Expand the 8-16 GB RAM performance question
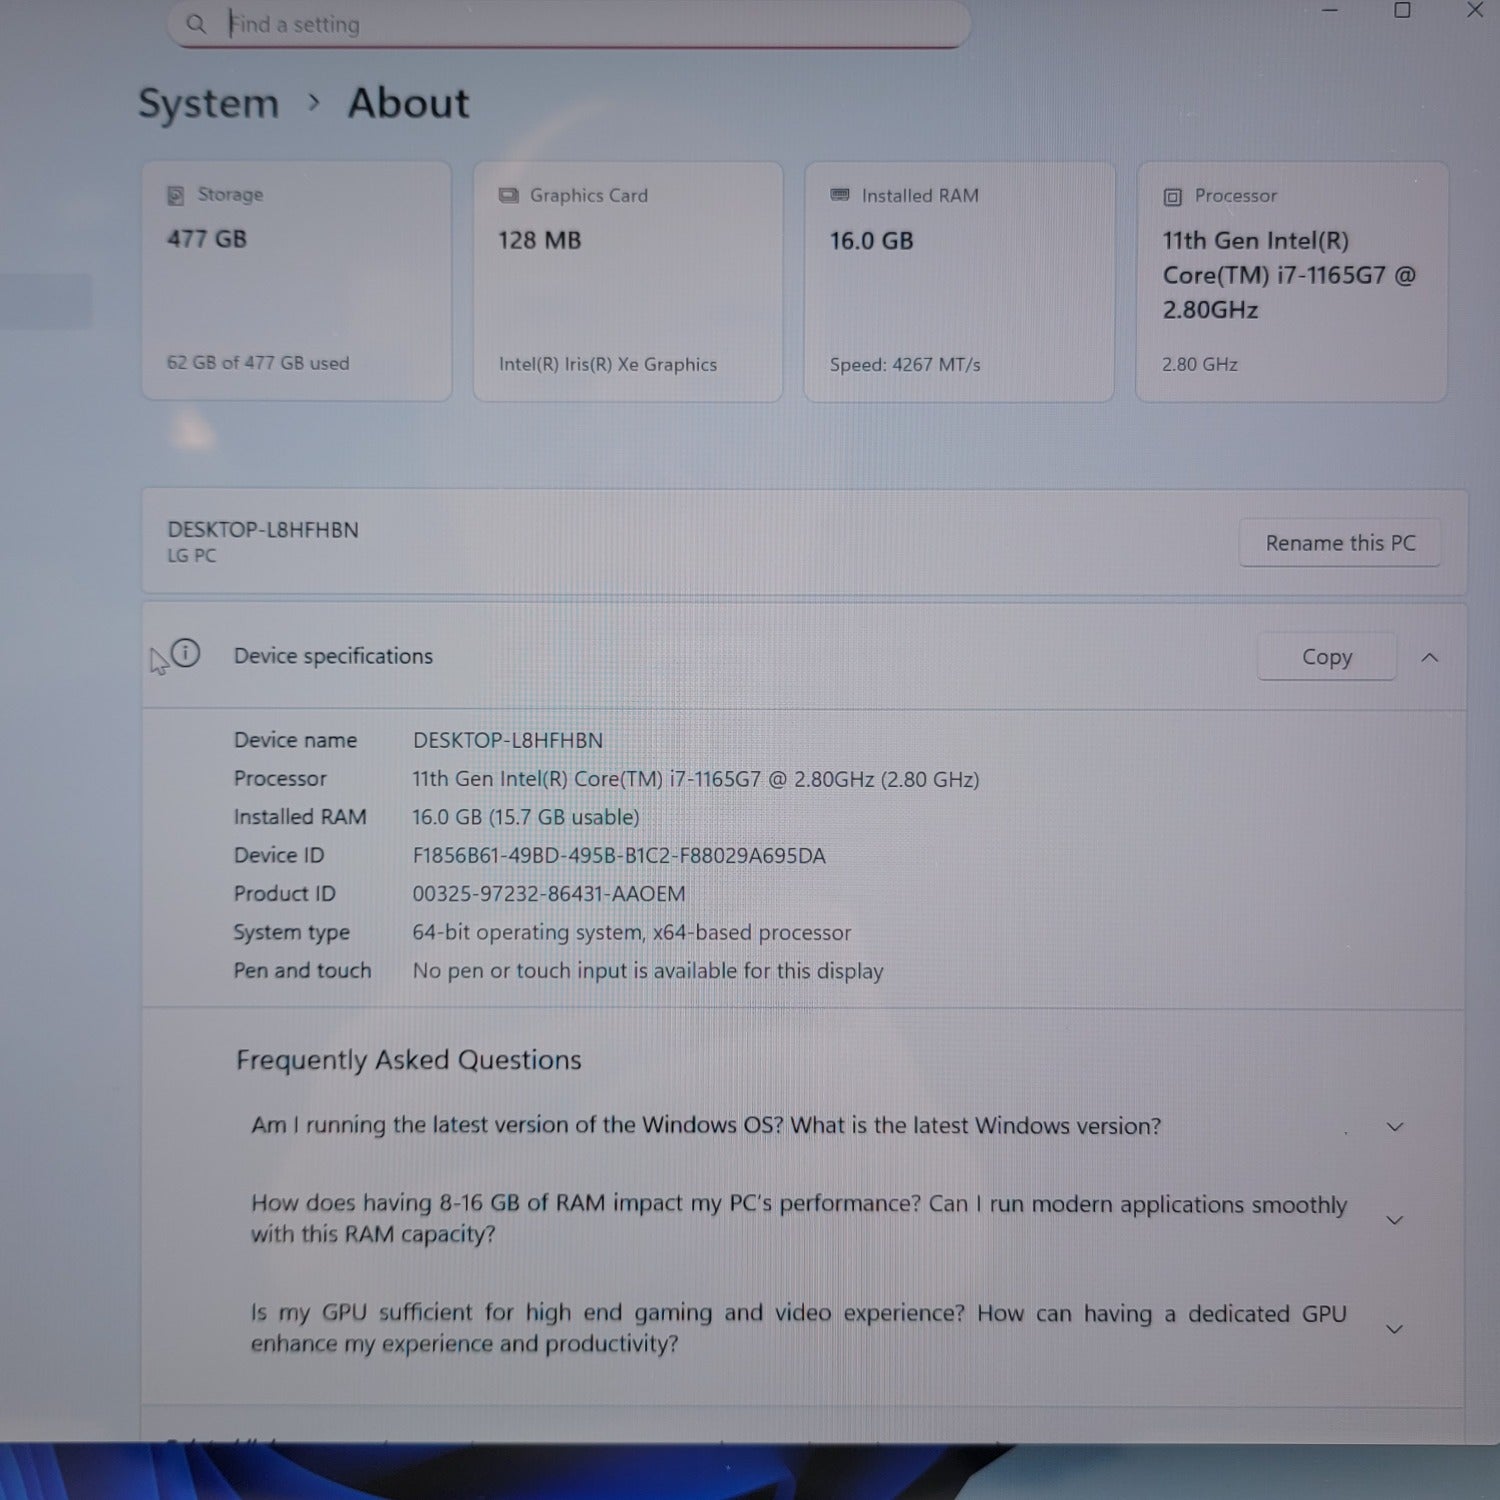The image size is (1500, 1500). (1395, 1220)
